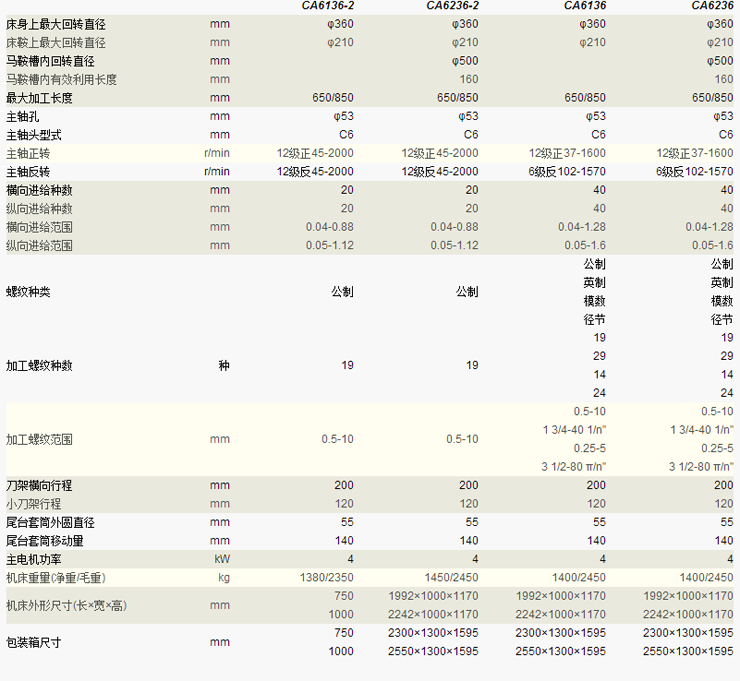The height and width of the screenshot is (681, 740).
Task: Click the CA6136 column header
Action: [585, 6]
